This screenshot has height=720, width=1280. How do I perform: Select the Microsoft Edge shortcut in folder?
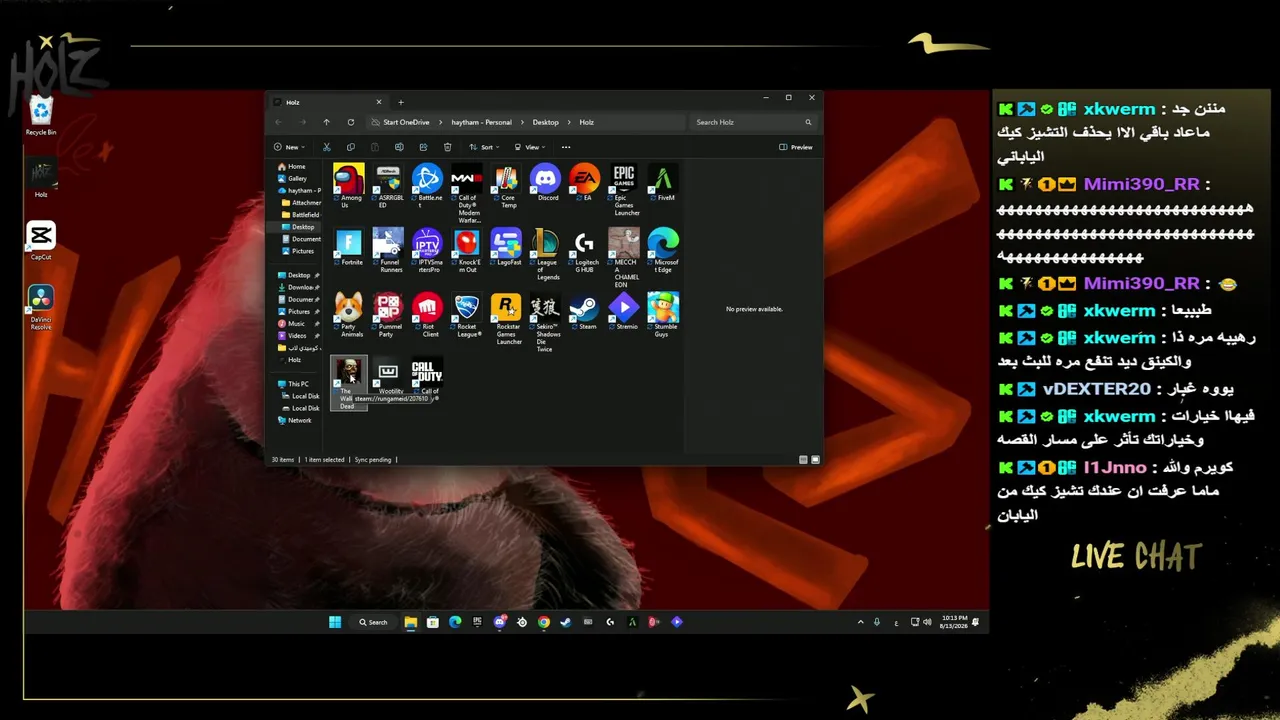(x=664, y=251)
